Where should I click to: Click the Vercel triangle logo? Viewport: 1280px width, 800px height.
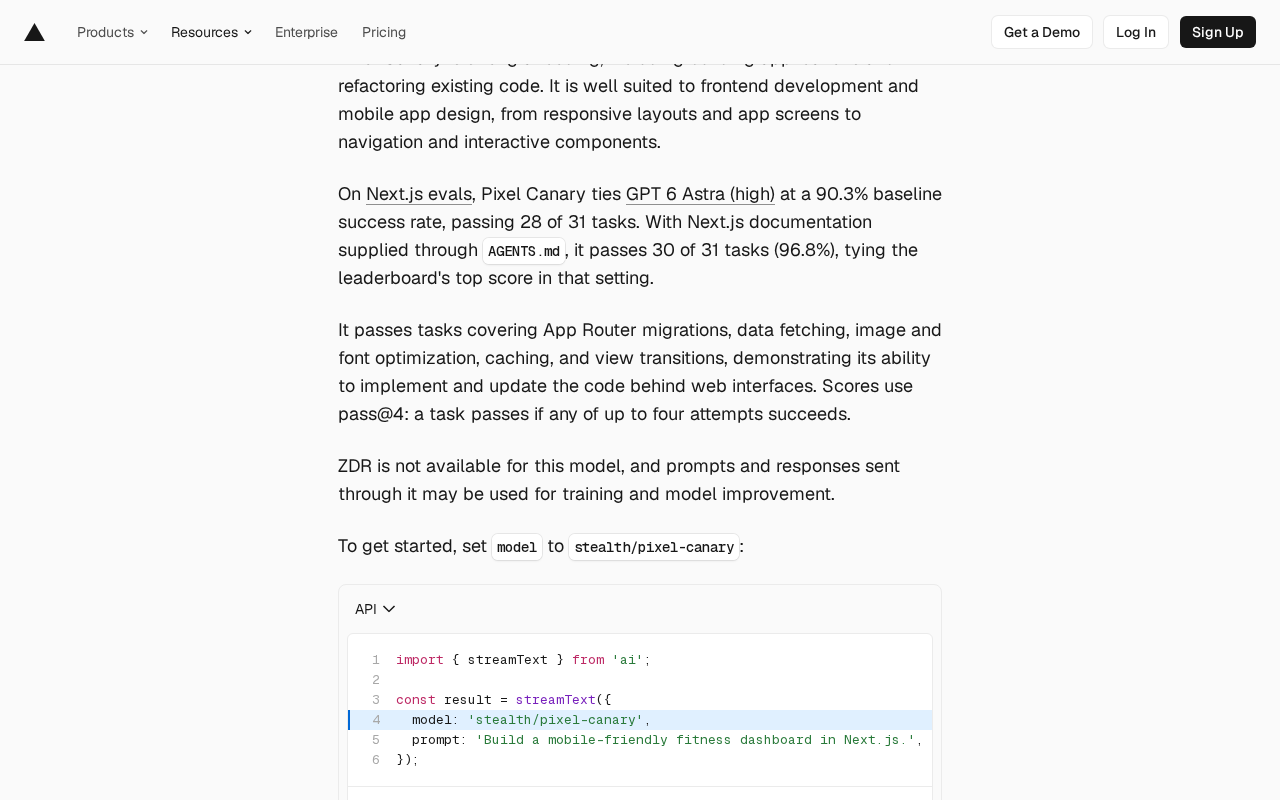[34, 32]
